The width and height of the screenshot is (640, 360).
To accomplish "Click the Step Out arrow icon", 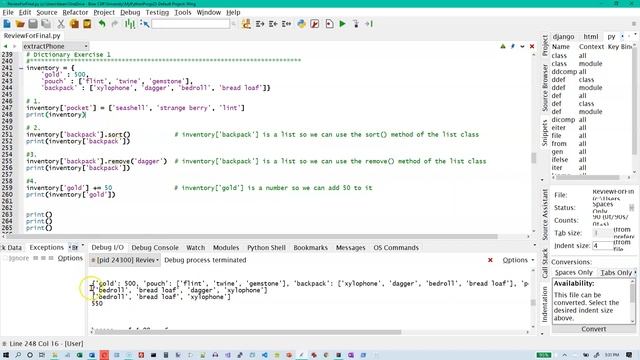I will click(x=369, y=24).
